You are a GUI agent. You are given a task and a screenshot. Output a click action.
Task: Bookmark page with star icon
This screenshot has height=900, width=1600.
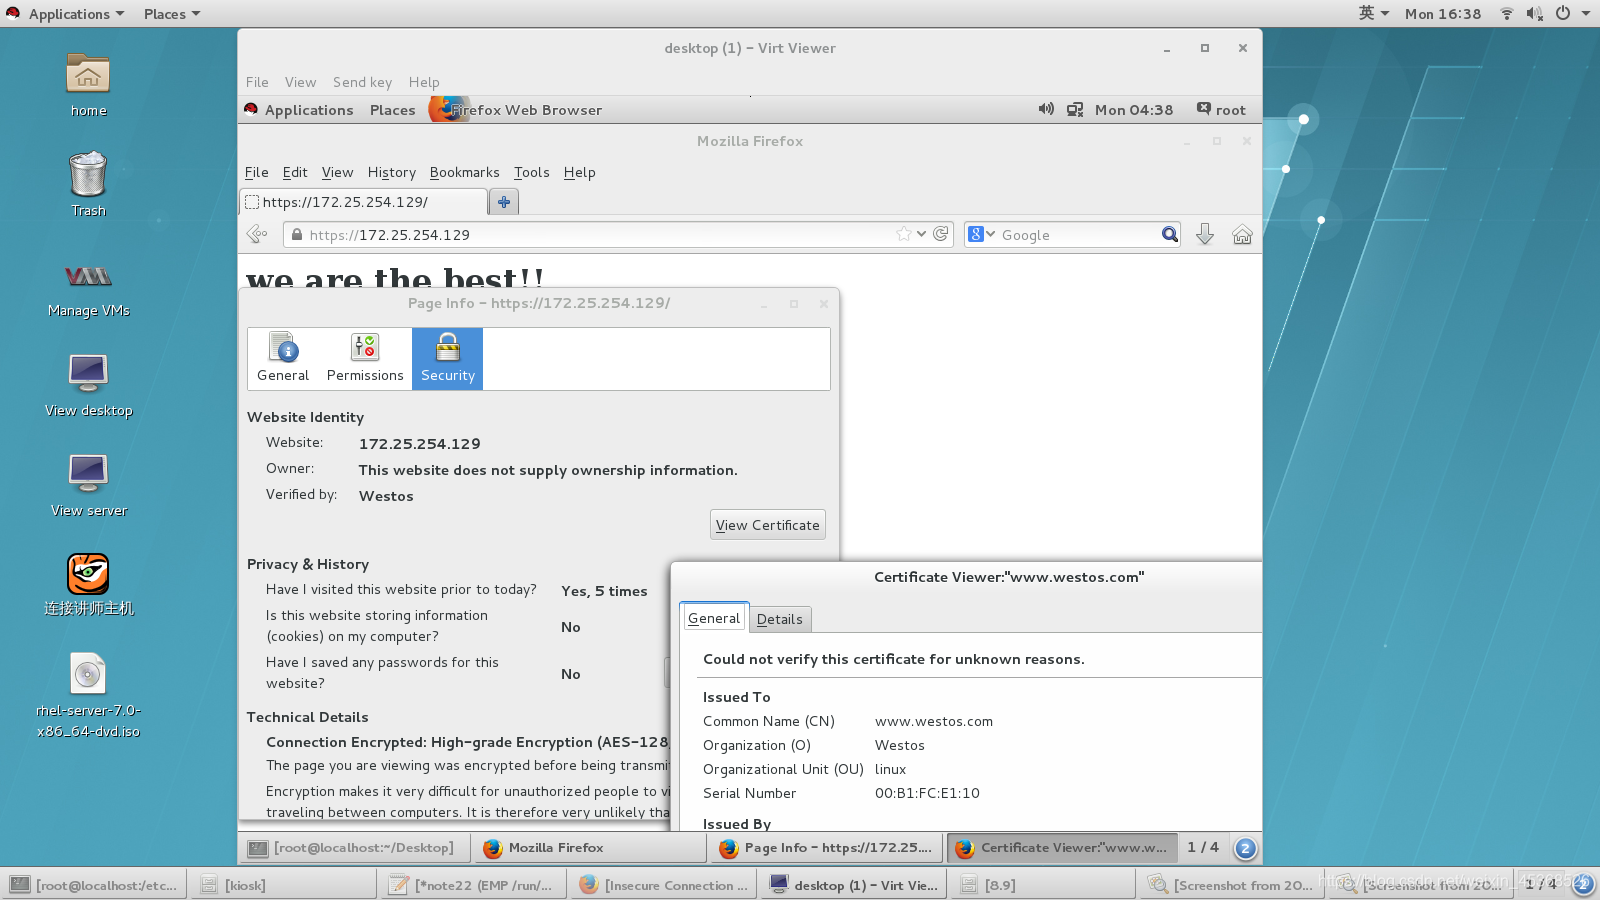tap(904, 234)
